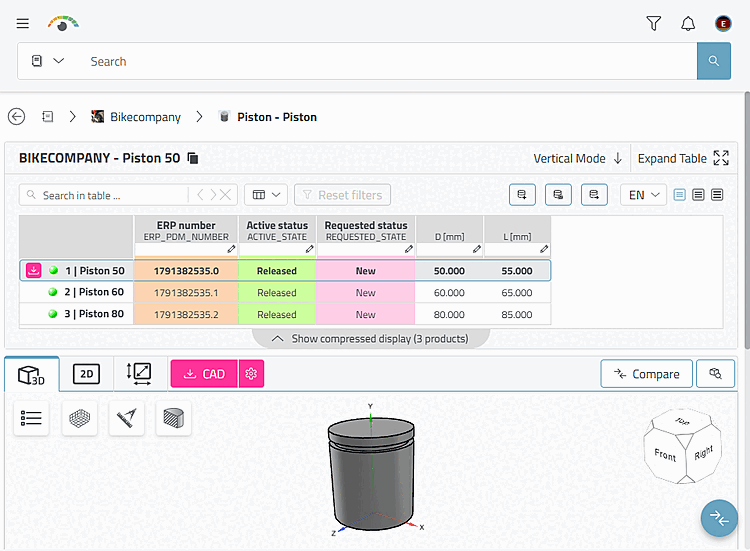Screen dimensions: 750x551
Task: Open the 3D structure list icon
Action: (32, 419)
